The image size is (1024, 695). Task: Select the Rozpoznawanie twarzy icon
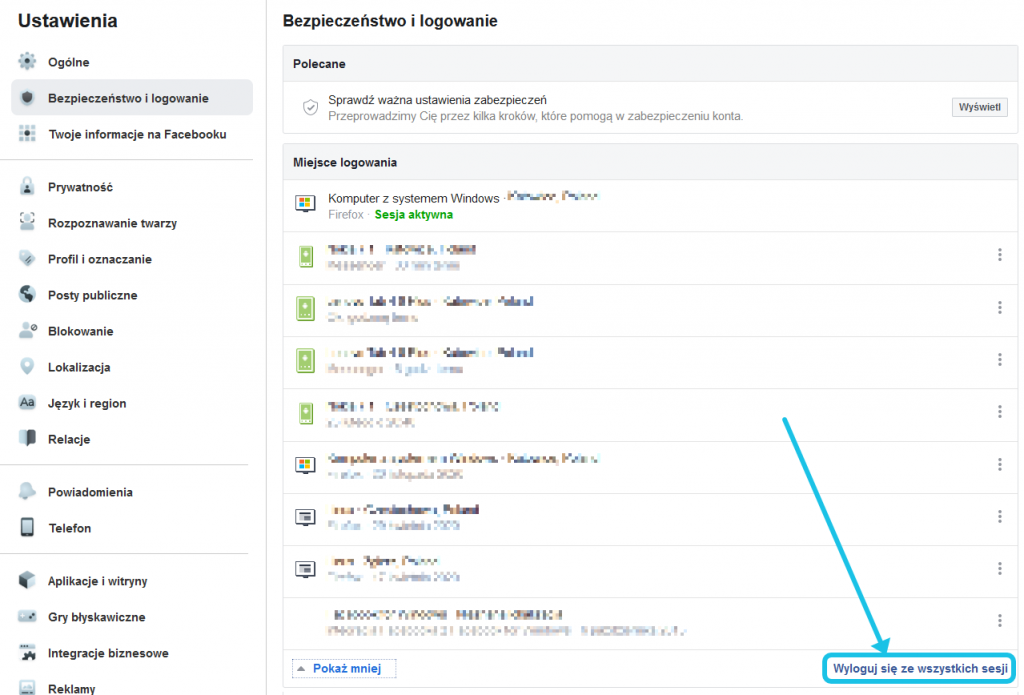point(28,223)
